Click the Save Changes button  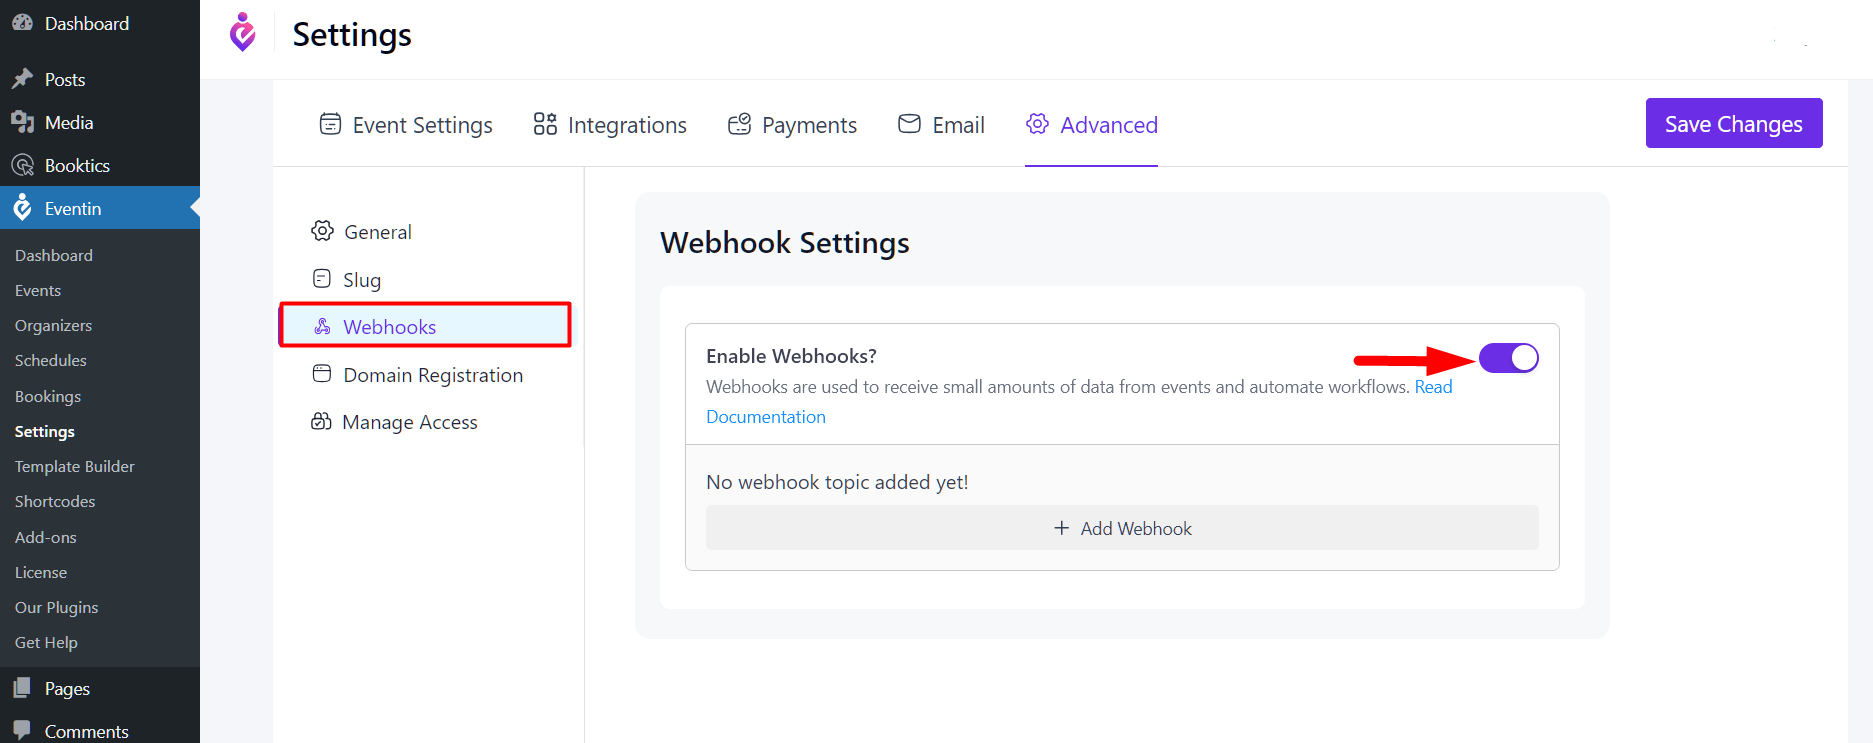coord(1734,123)
